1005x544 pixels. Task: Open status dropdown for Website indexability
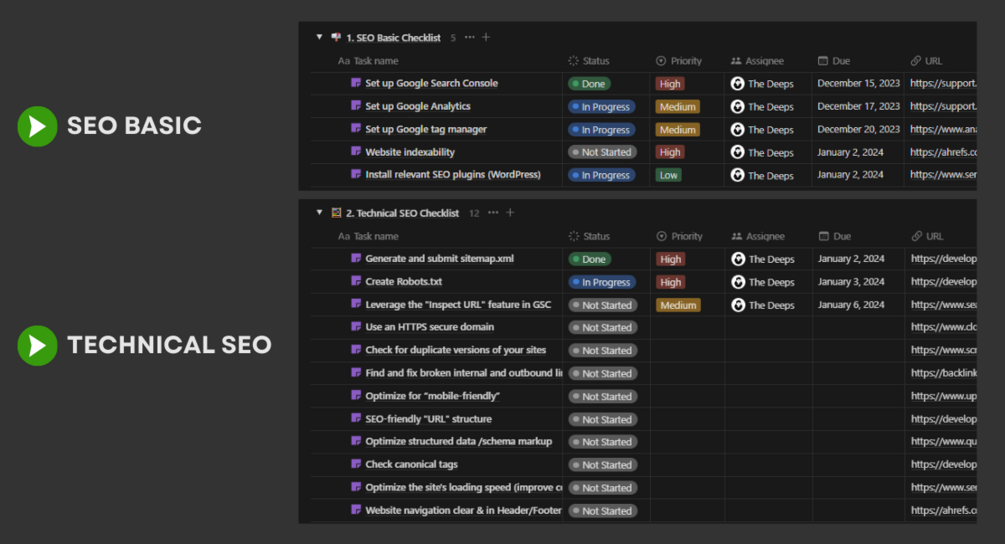pyautogui.click(x=602, y=153)
